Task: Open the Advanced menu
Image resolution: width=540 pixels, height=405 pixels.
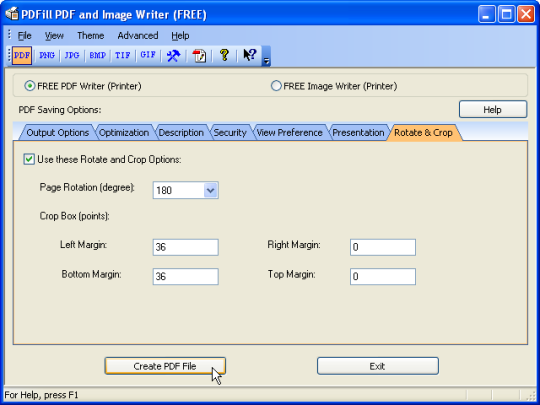Action: coord(138,36)
